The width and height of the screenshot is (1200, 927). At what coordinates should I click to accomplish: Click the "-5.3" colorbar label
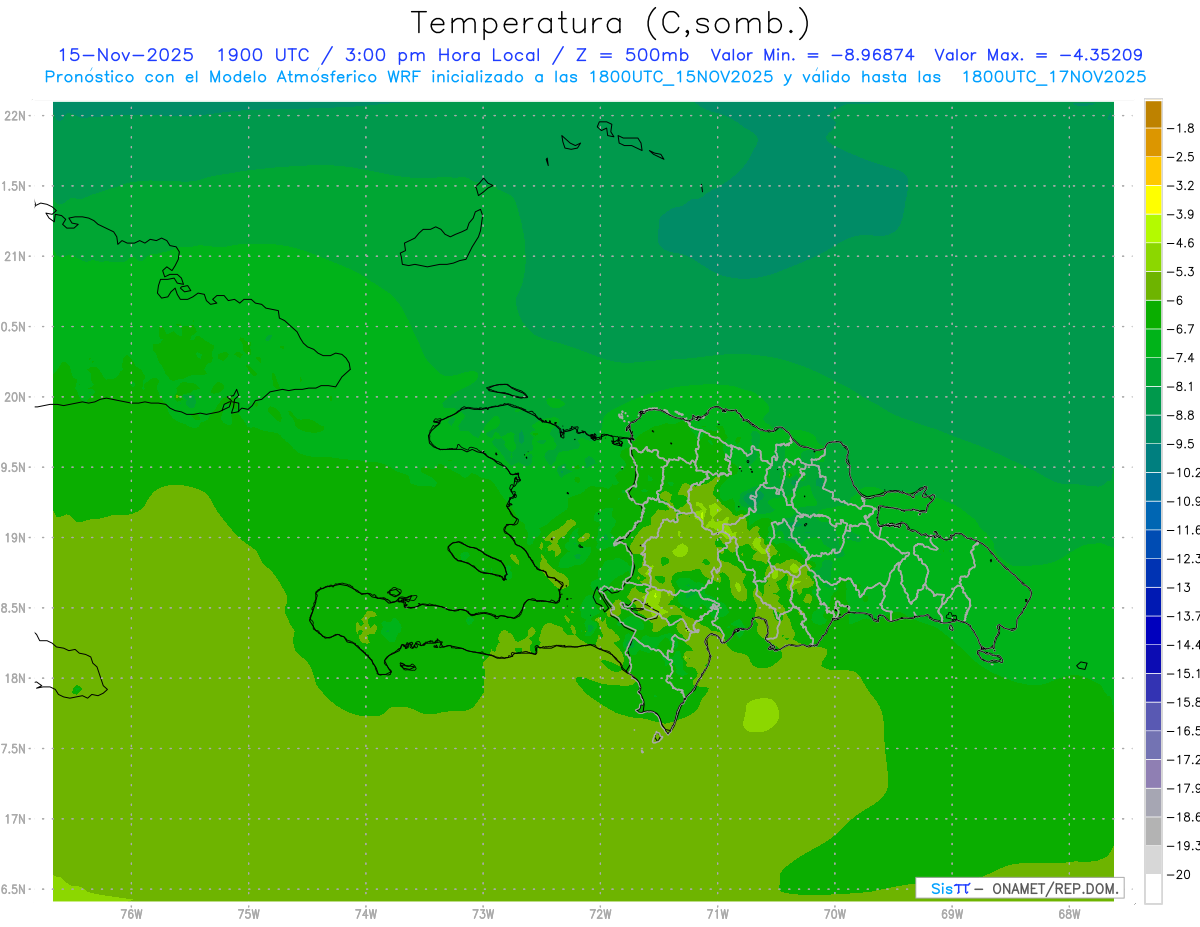[x=1182, y=272]
